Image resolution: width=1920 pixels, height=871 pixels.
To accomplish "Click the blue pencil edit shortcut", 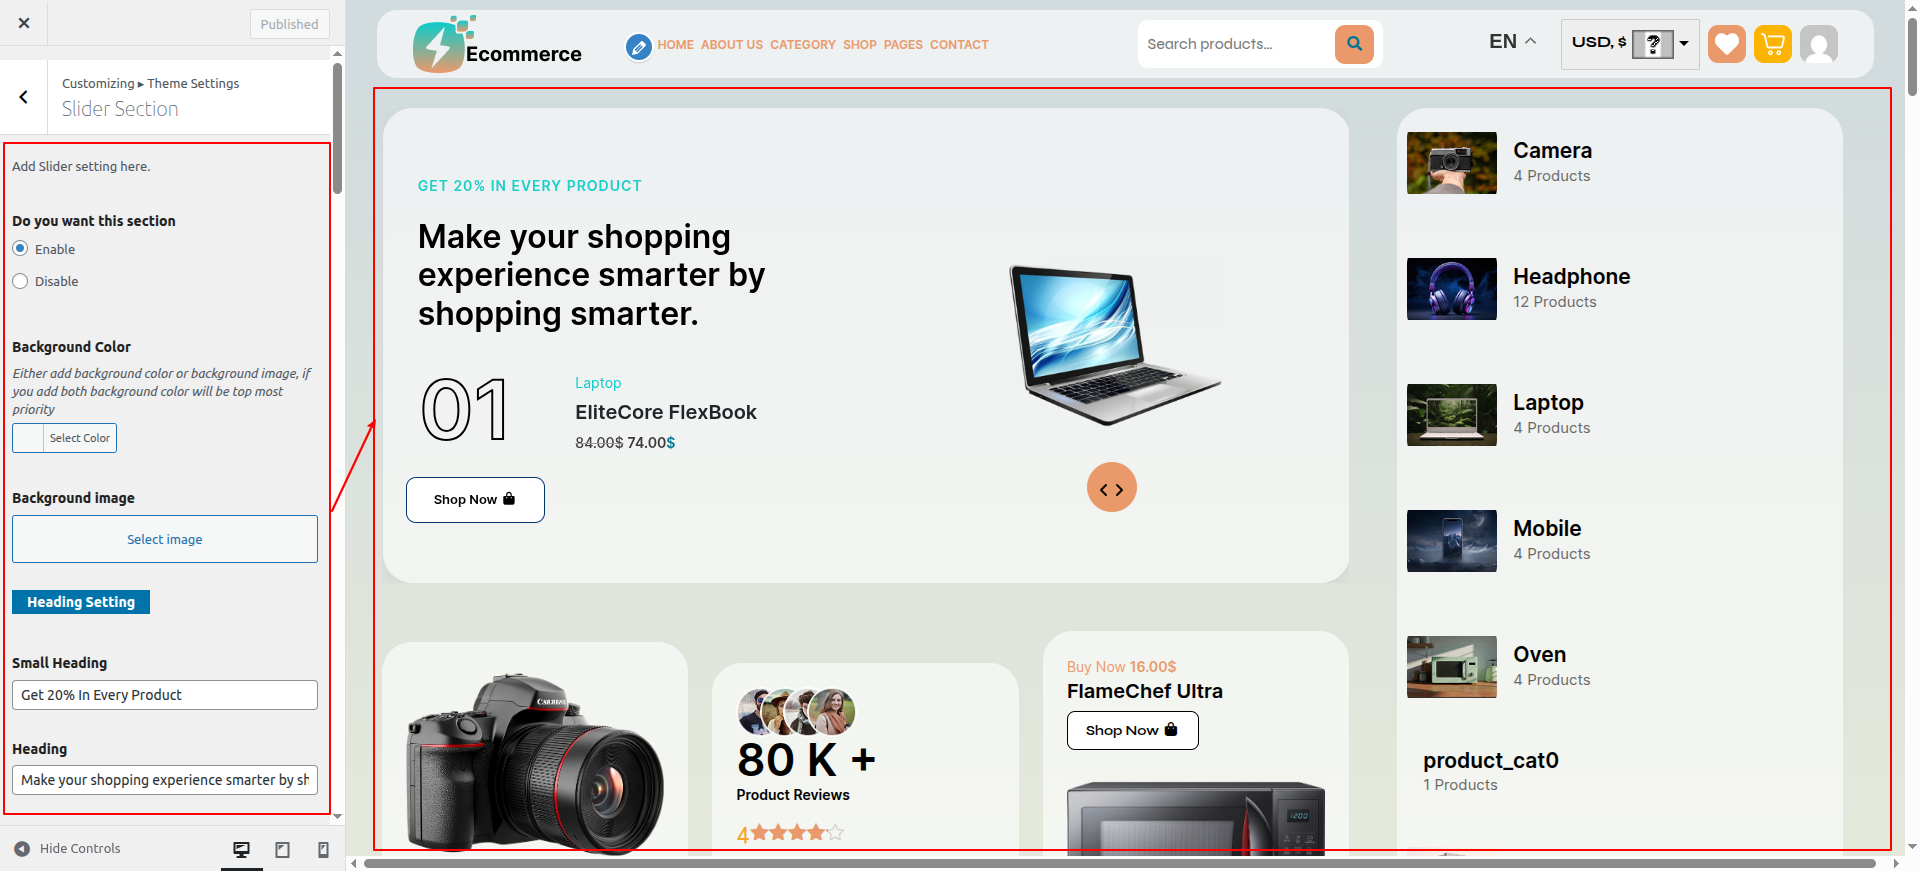I will 638,46.
